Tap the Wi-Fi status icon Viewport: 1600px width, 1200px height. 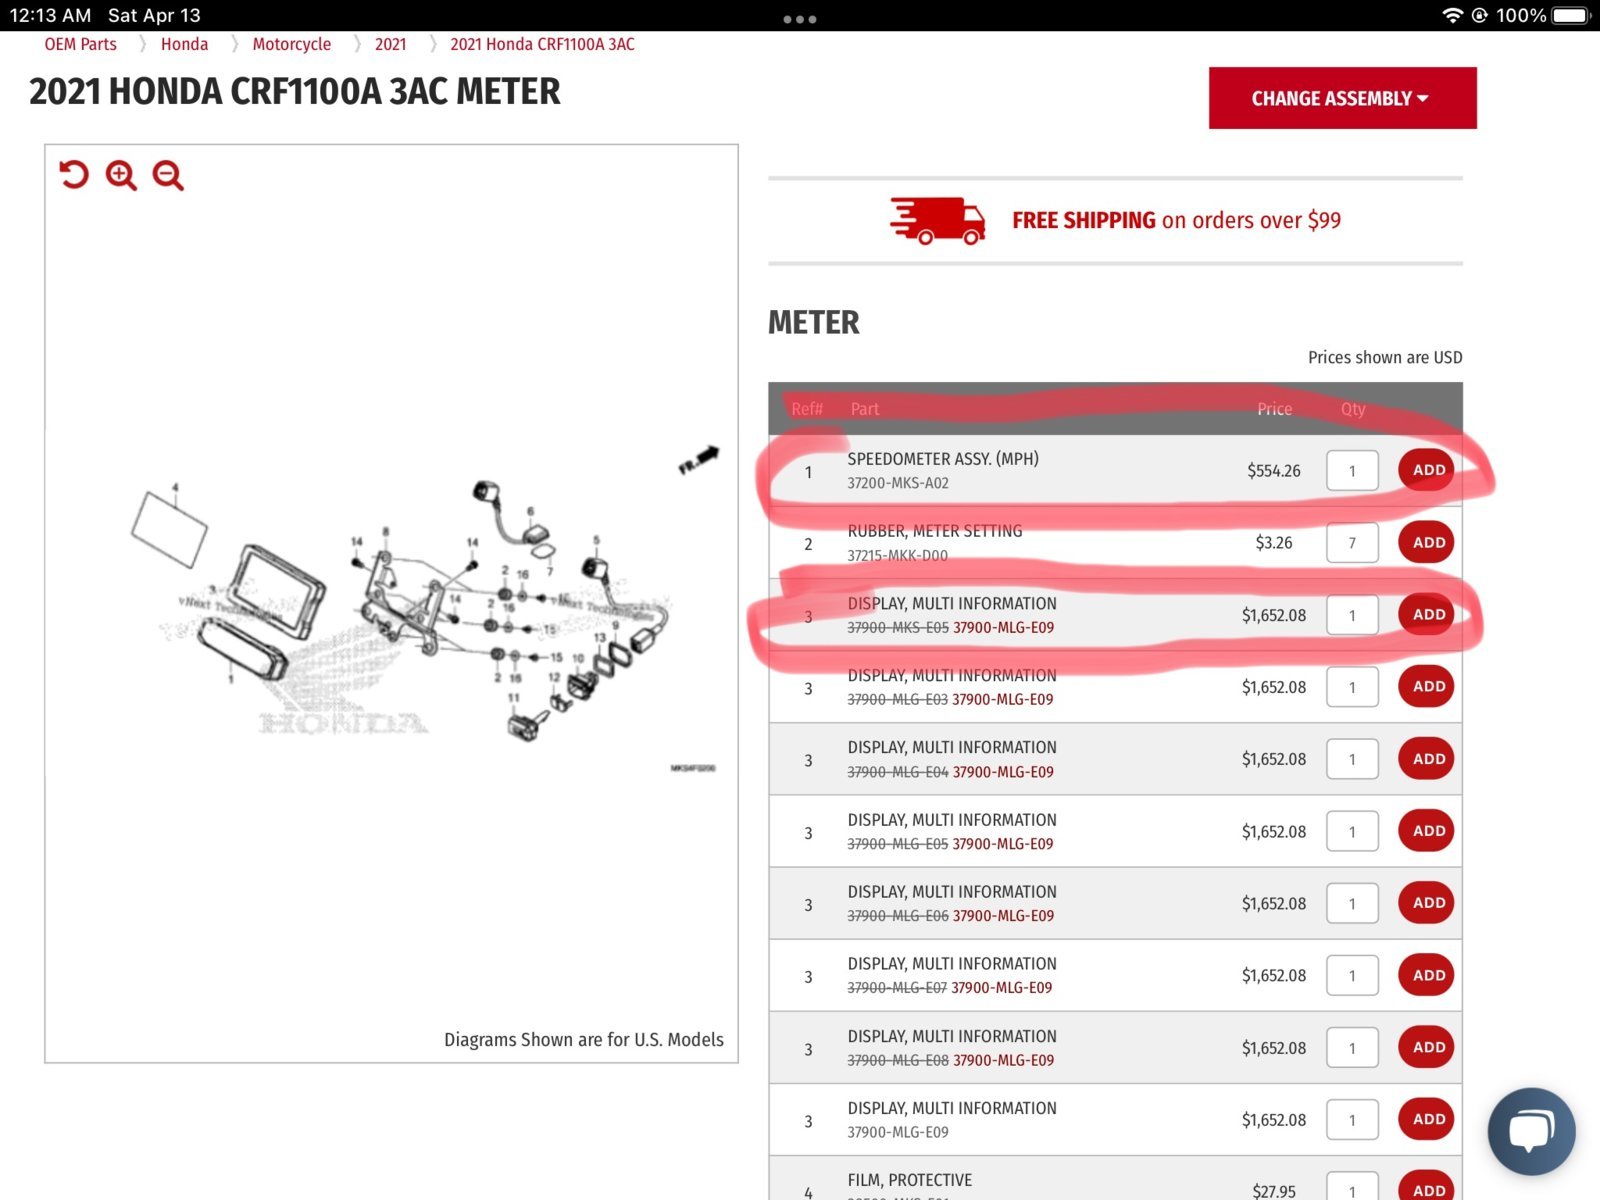click(x=1452, y=15)
